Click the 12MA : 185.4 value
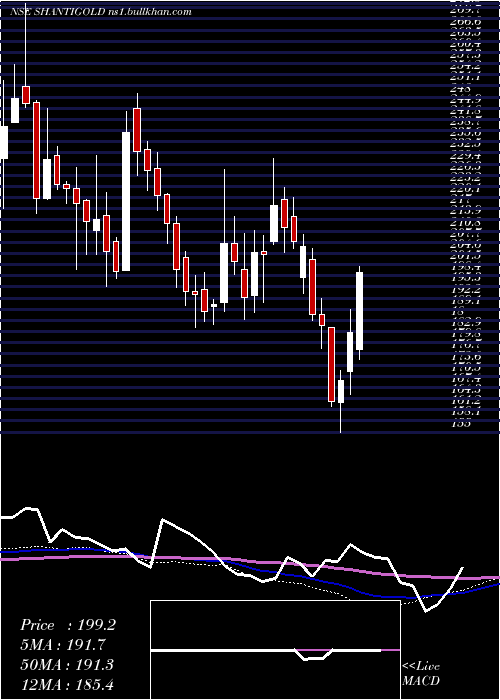This screenshot has height=700, width=500. point(68,685)
